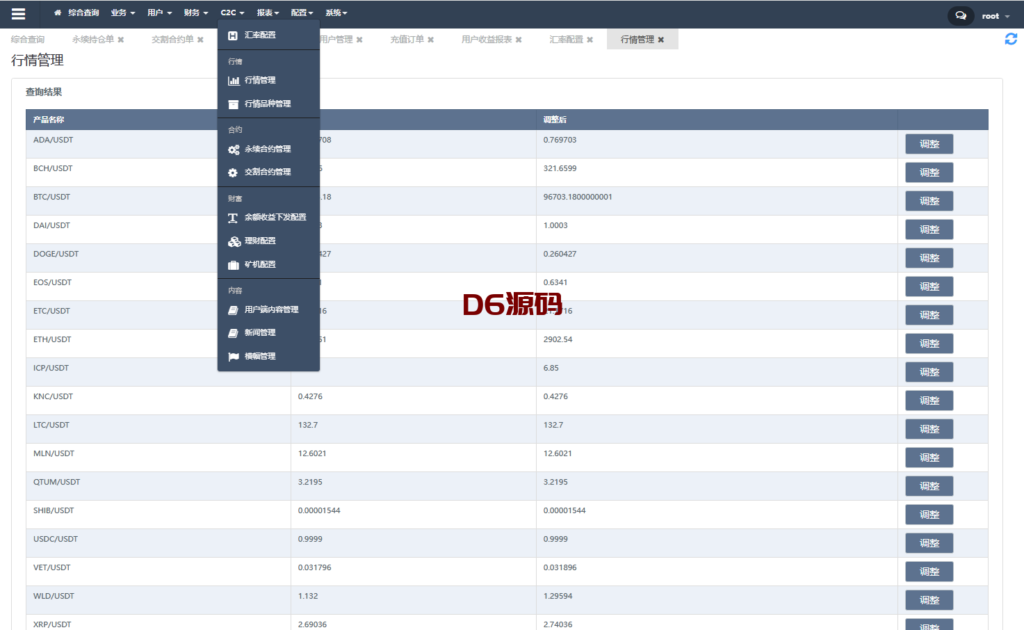Close the 汇率配置 tab
Image resolution: width=1024 pixels, height=630 pixels.
point(590,40)
